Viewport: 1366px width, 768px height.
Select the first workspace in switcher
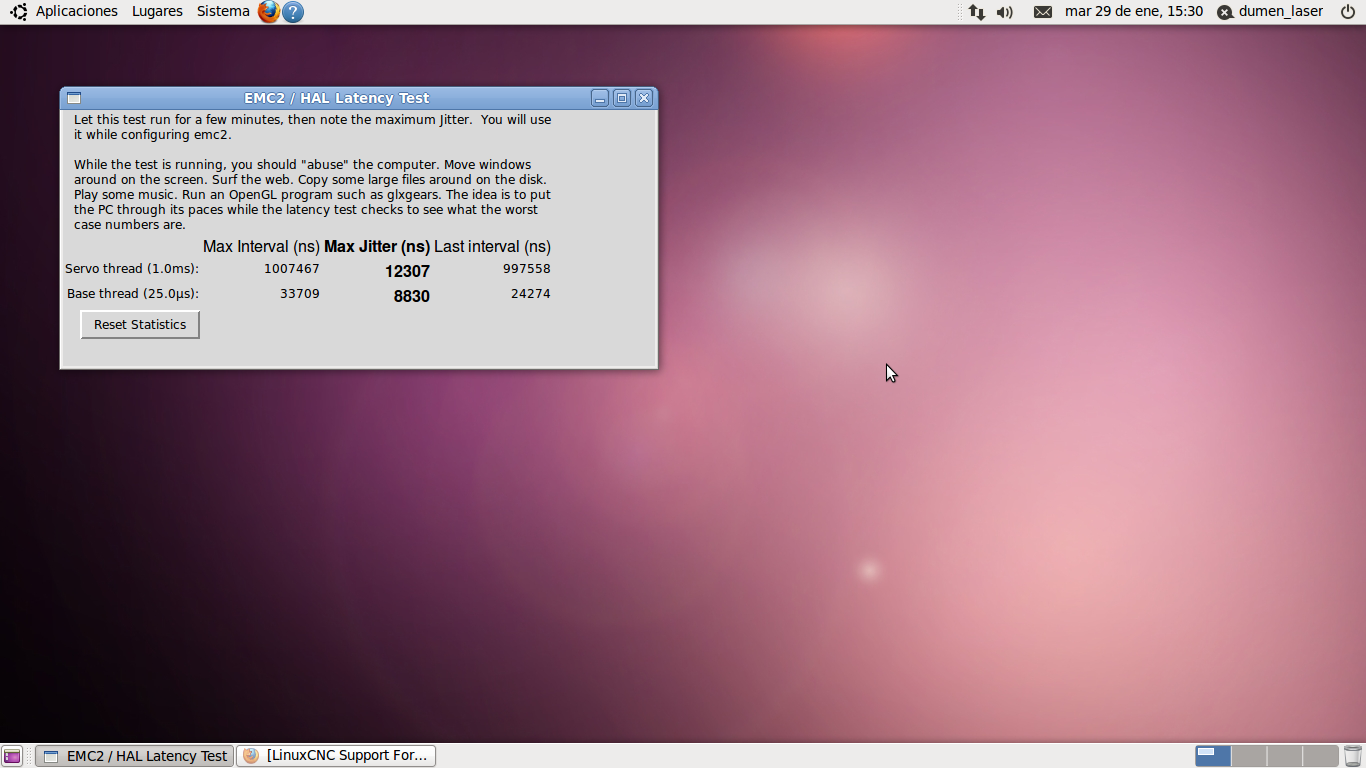[1213, 756]
